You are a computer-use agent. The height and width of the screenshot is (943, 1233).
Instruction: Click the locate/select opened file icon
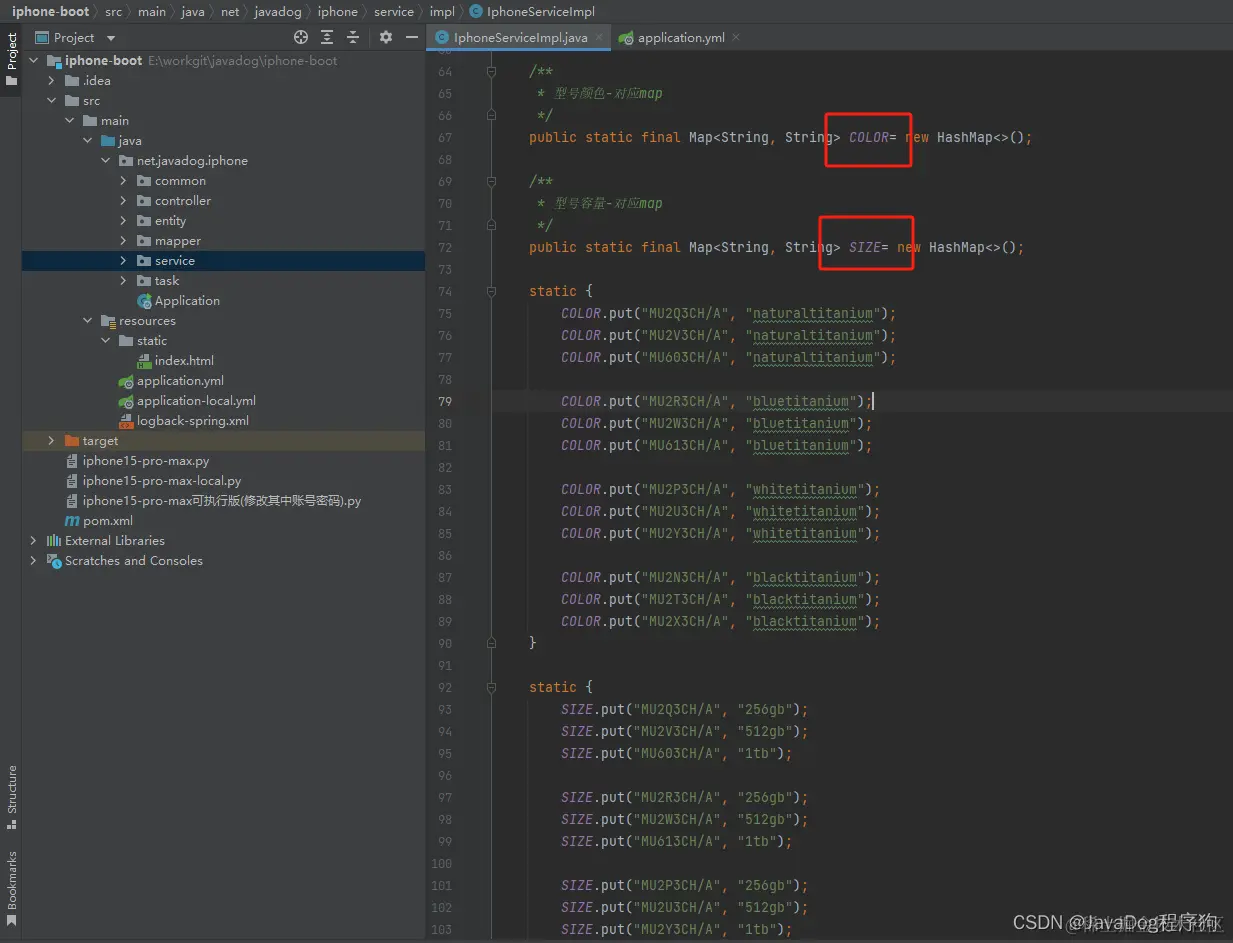click(301, 37)
